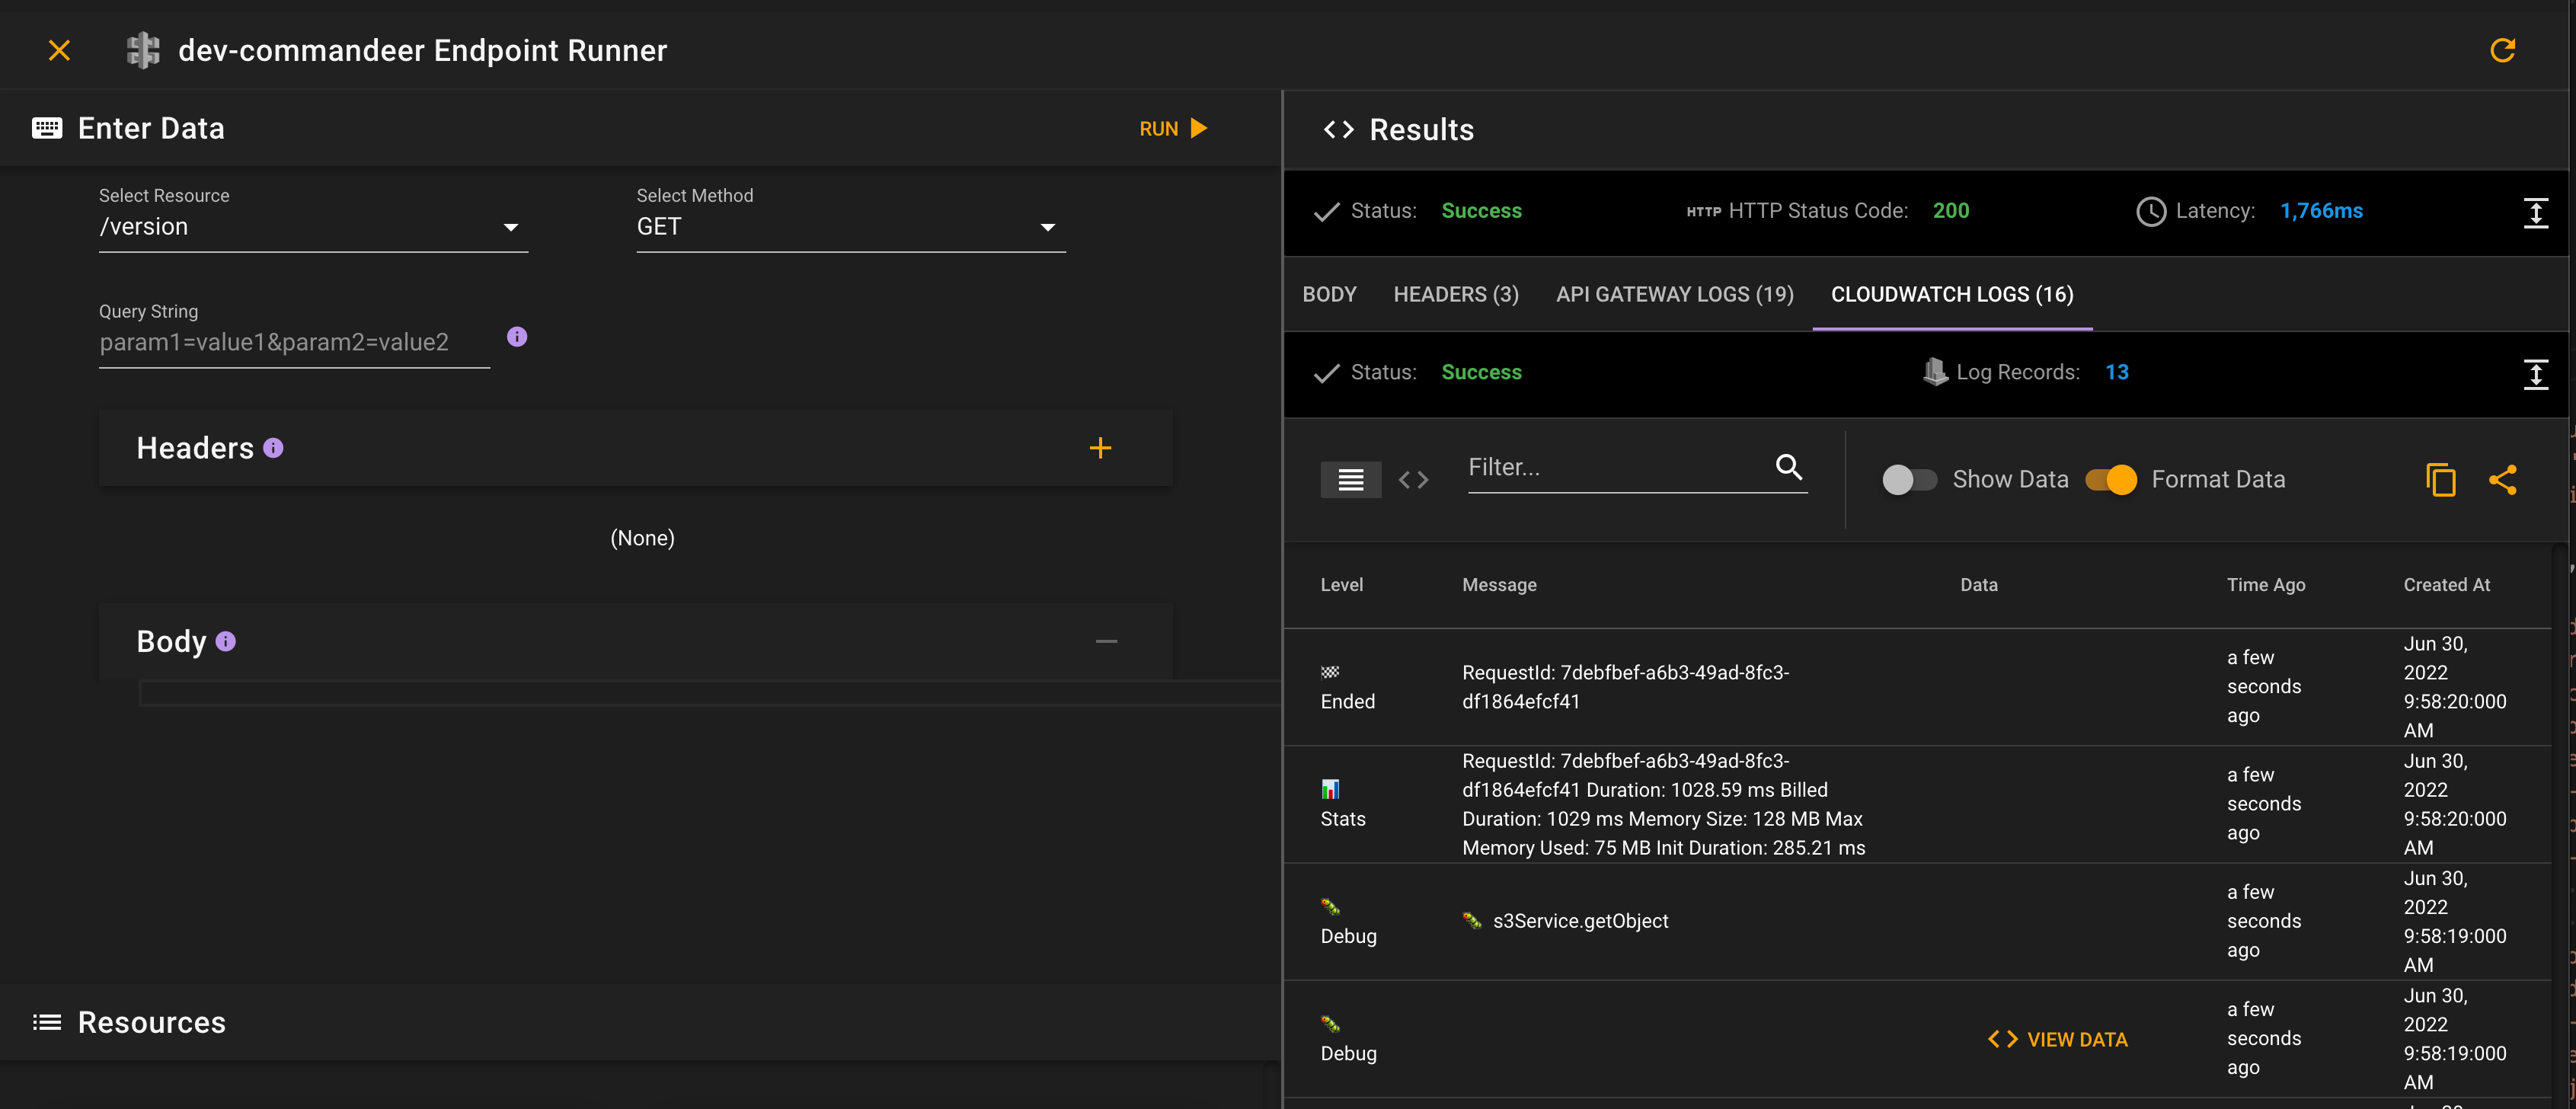The width and height of the screenshot is (2576, 1109).
Task: Open the API GATEWAY LOGS (19) tab
Action: (x=1674, y=294)
